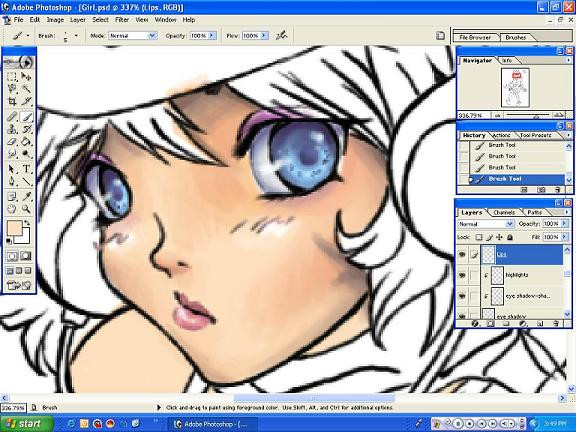Open the options bar Opacity slider arrow
The width and height of the screenshot is (576, 432).
pyautogui.click(x=212, y=36)
